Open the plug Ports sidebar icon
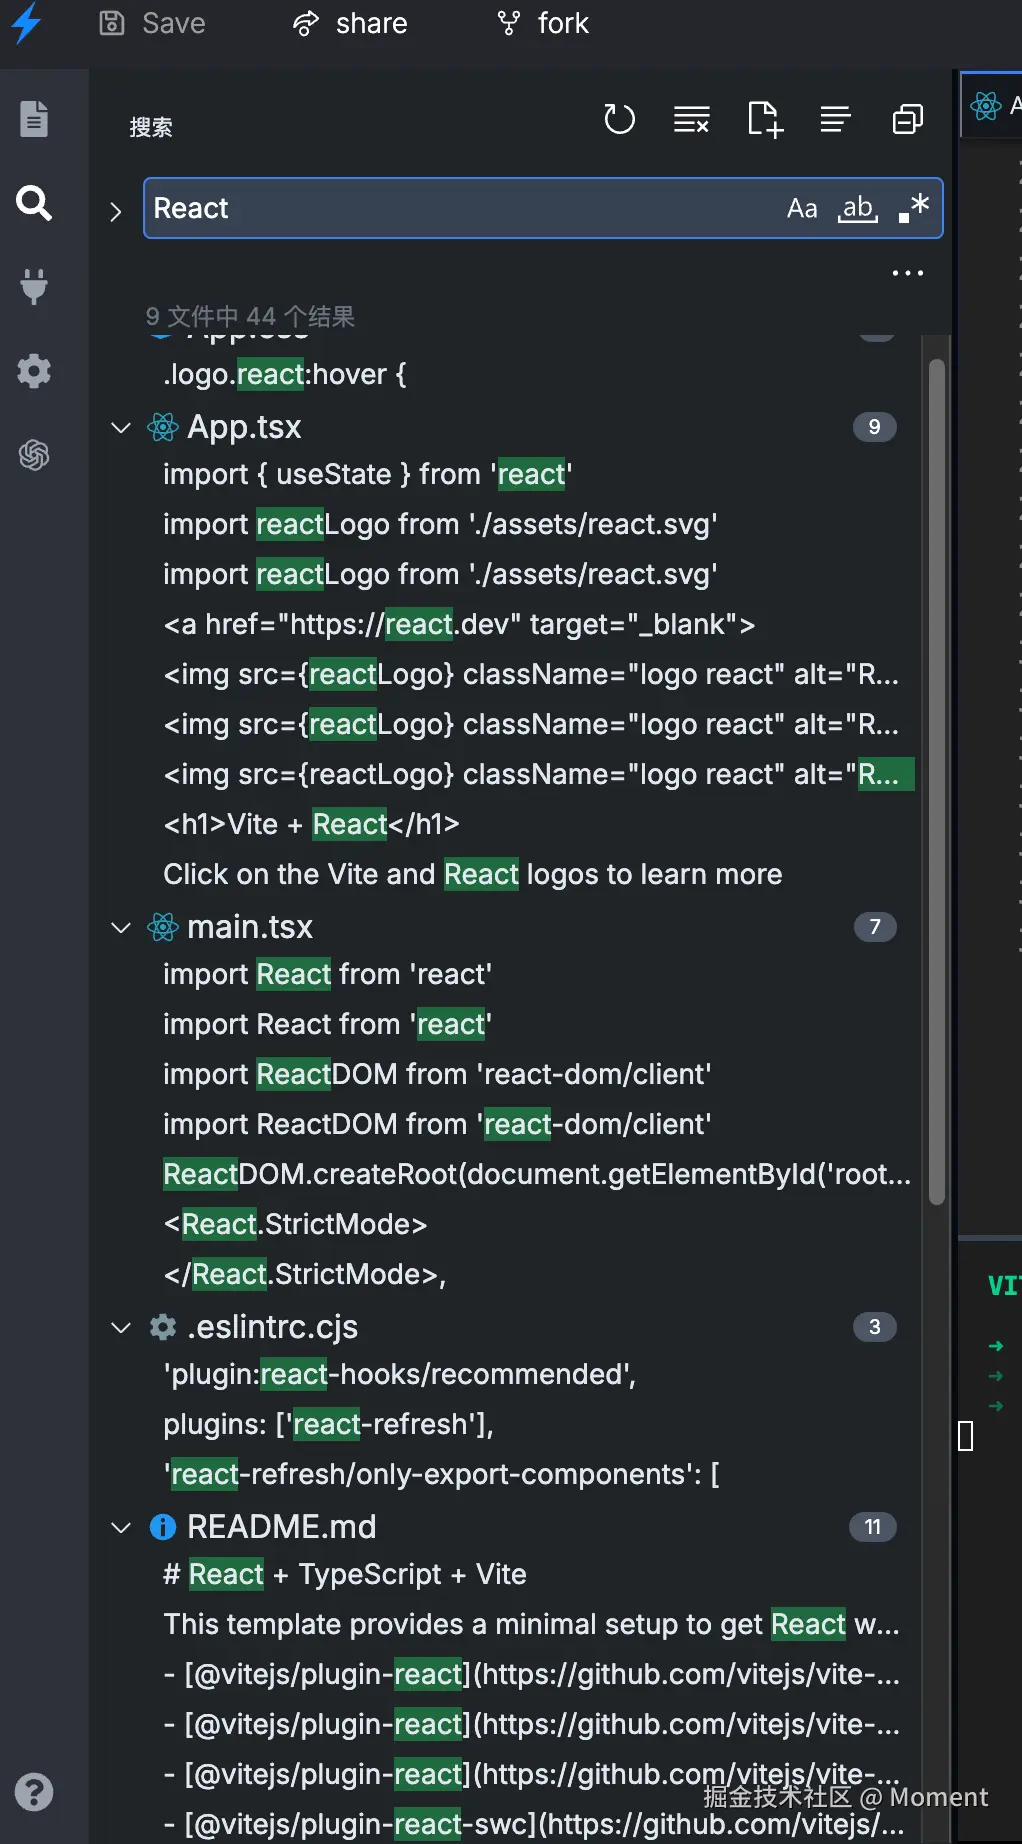 [x=34, y=287]
